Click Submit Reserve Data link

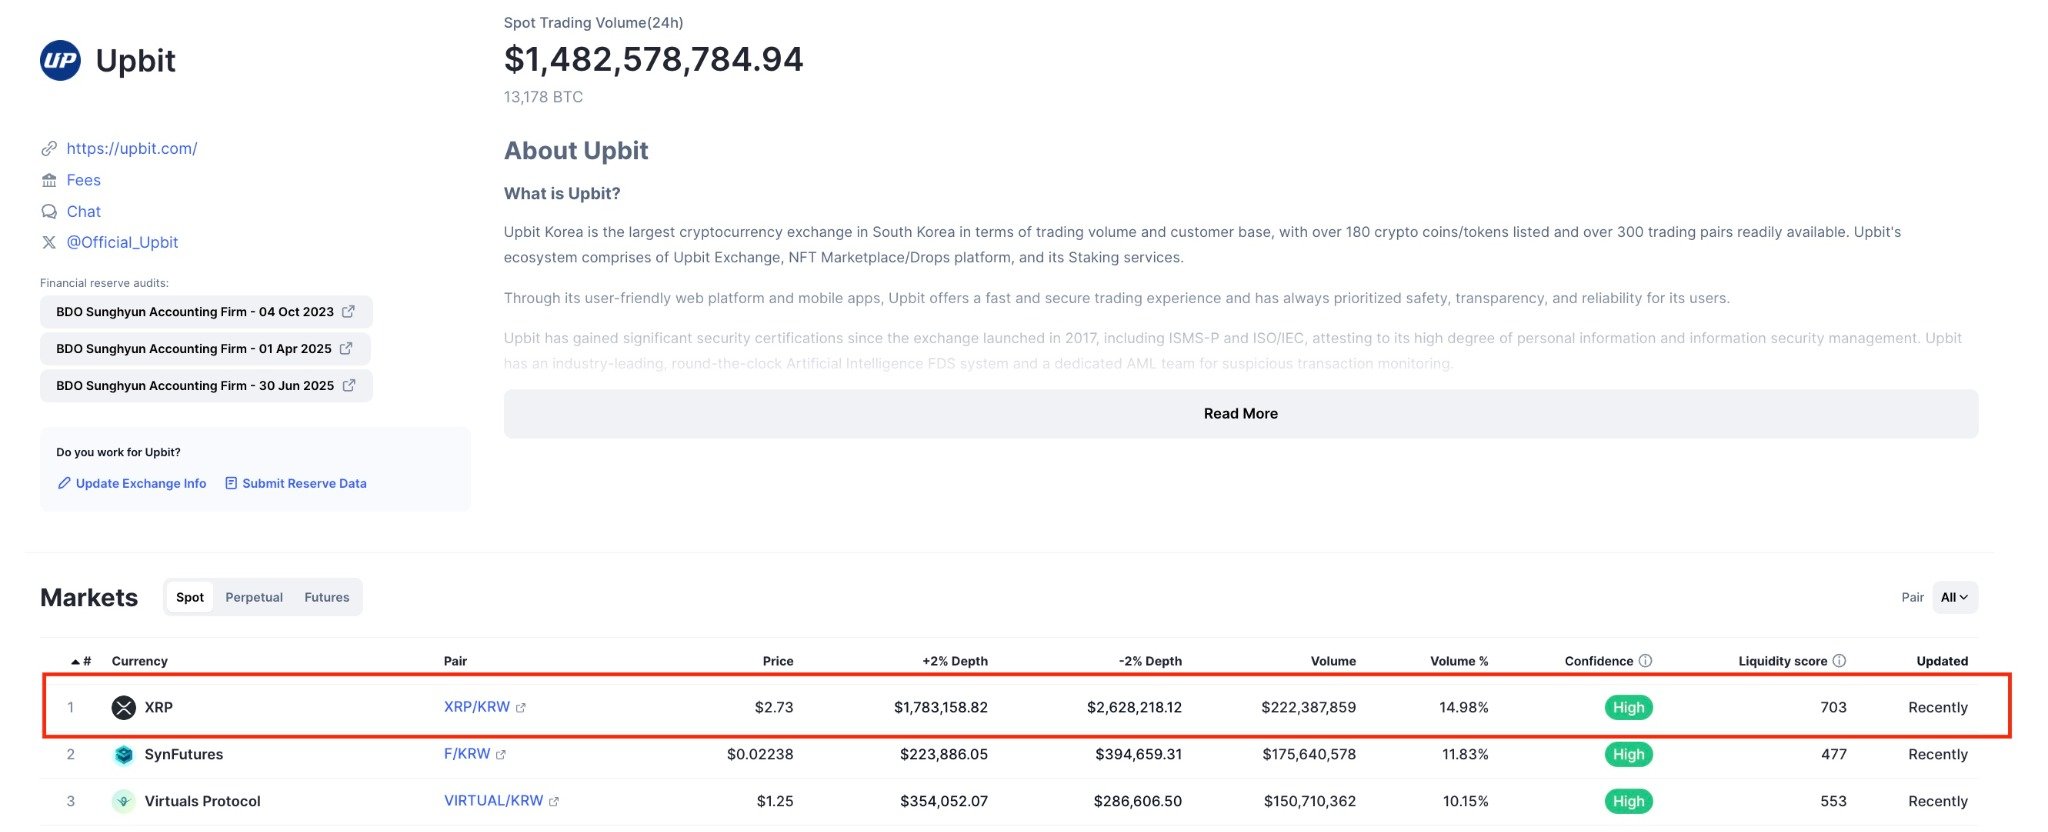point(304,483)
